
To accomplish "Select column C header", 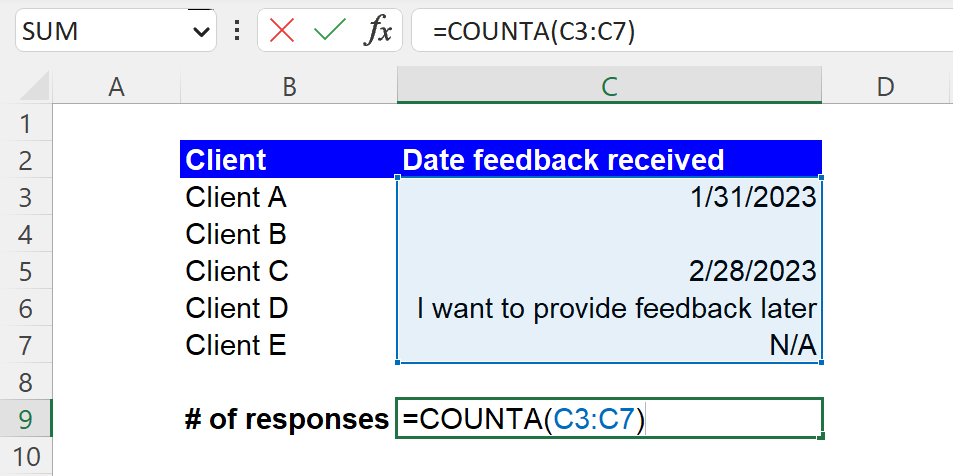I will (x=610, y=87).
